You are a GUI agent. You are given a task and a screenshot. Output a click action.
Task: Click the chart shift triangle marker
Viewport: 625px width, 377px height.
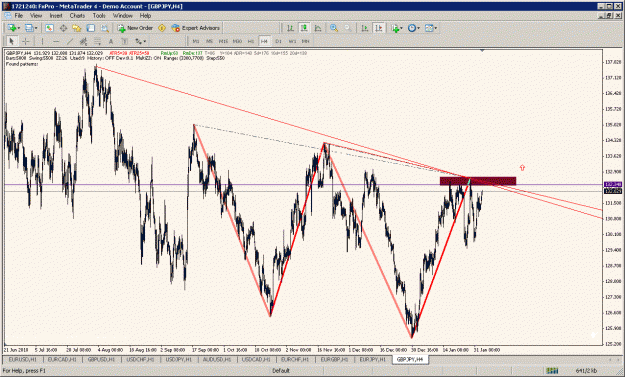(482, 51)
